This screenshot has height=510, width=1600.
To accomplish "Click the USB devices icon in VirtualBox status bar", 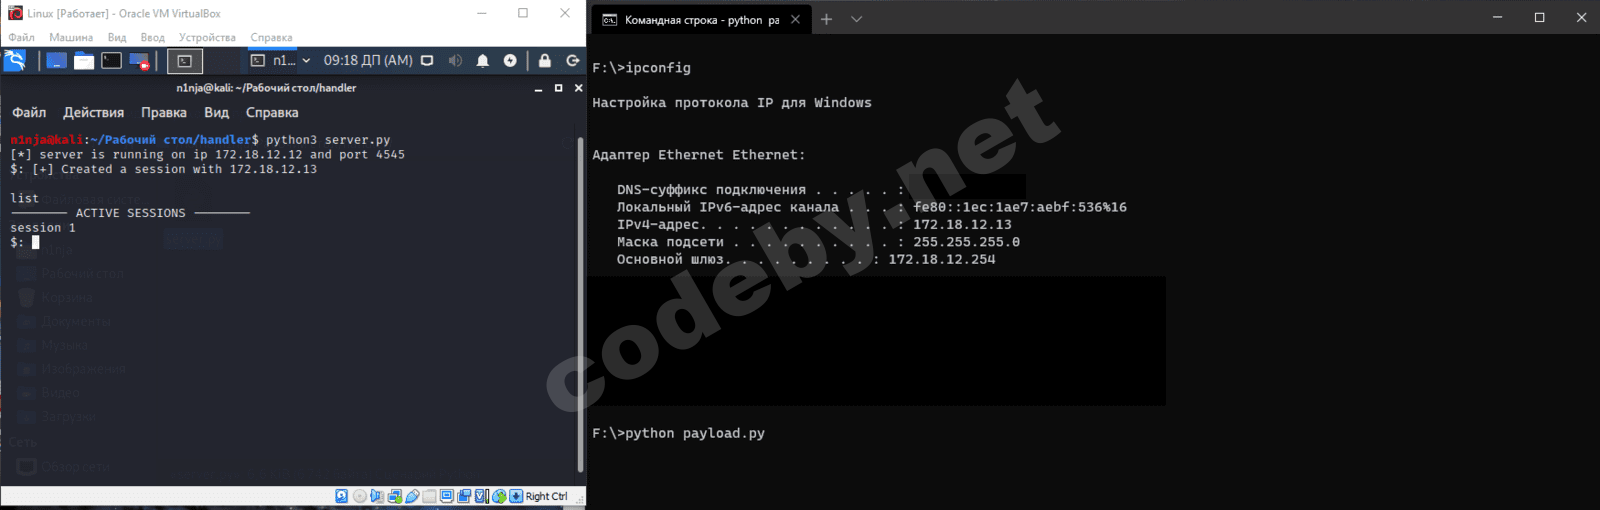I will 412,496.
